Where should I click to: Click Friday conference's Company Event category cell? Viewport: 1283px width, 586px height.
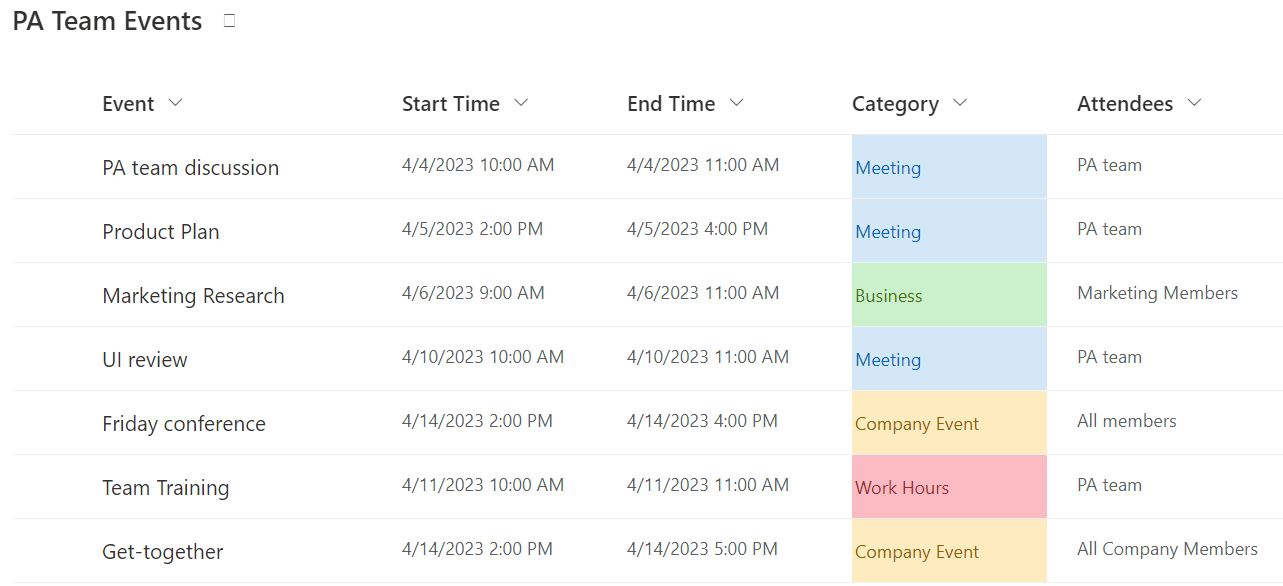948,423
